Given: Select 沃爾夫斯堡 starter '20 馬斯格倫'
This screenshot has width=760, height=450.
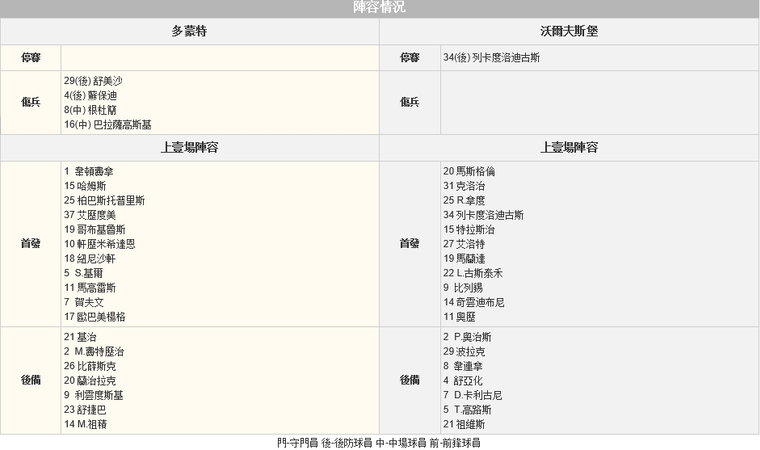Looking at the screenshot, I should pos(469,171).
